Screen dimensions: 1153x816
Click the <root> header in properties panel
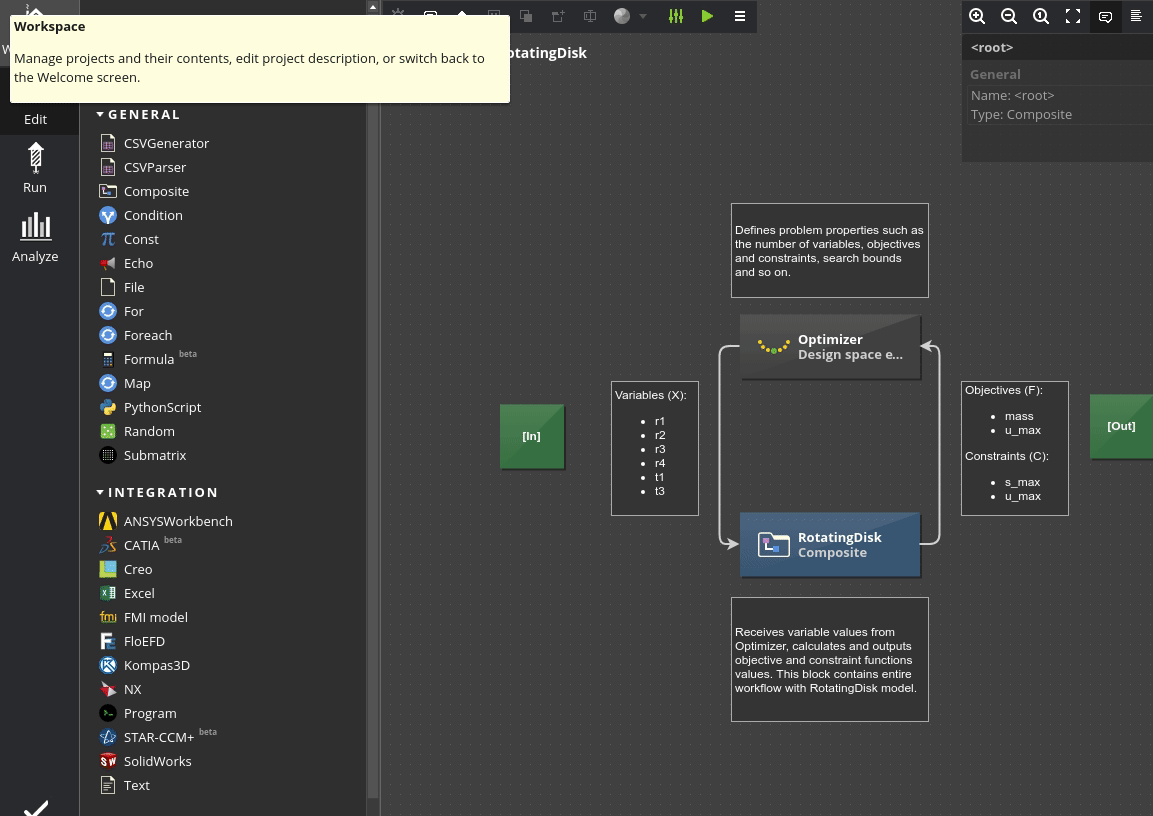[991, 48]
